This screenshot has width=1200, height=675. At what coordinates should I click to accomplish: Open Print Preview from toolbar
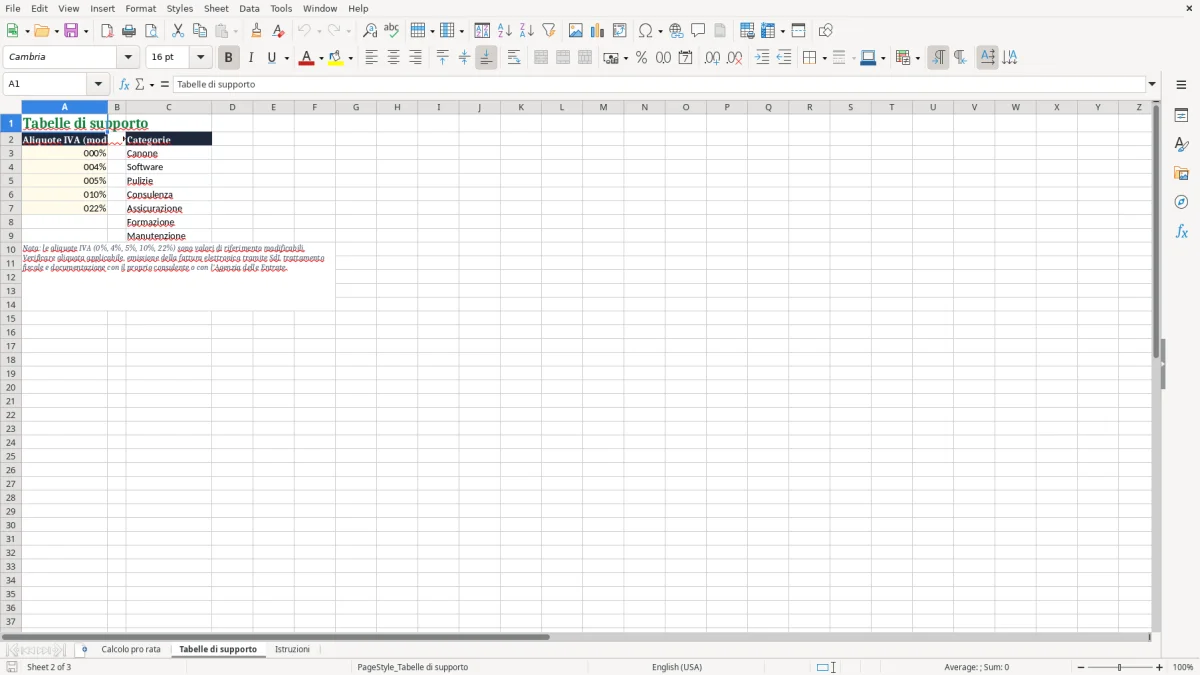coord(151,31)
